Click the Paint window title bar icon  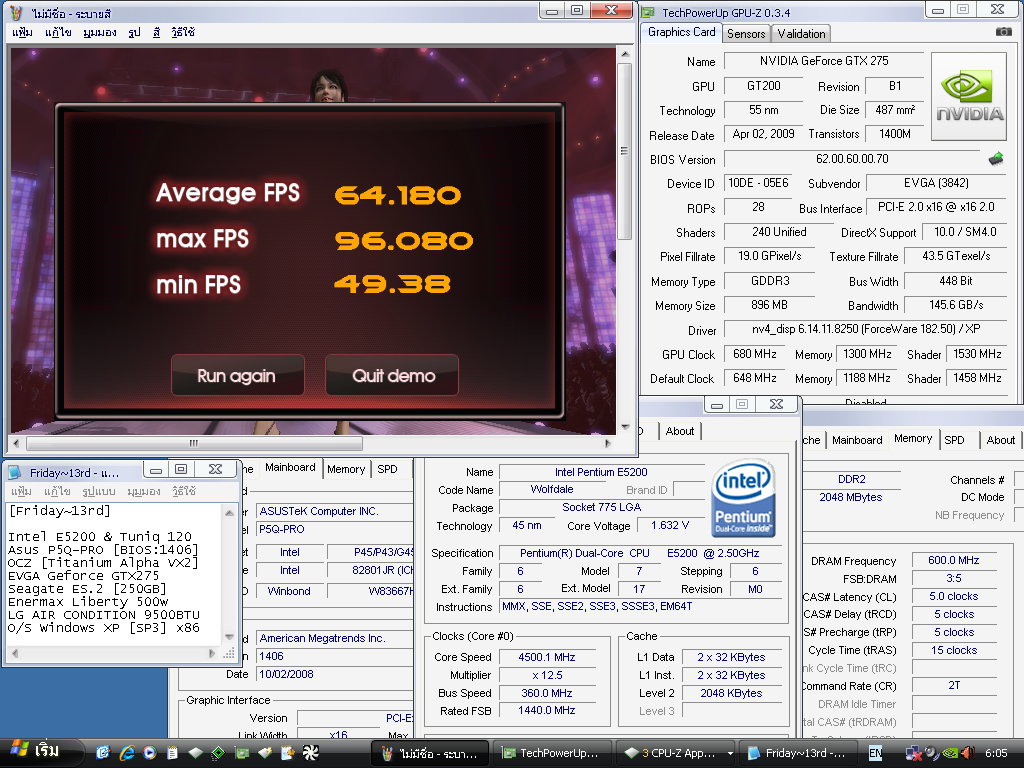coord(16,12)
